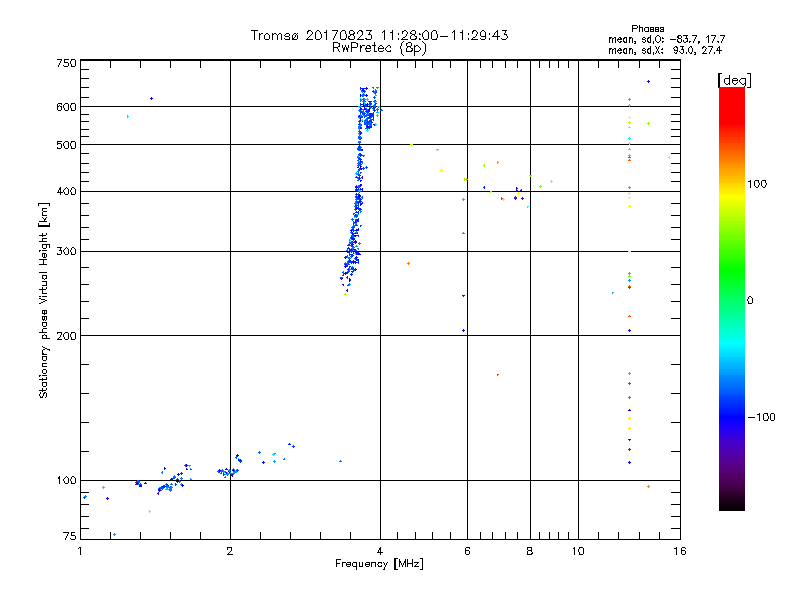800x600 pixels.
Task: Click the 'RwPretec (8p)' subtitle
Action: coord(379,48)
